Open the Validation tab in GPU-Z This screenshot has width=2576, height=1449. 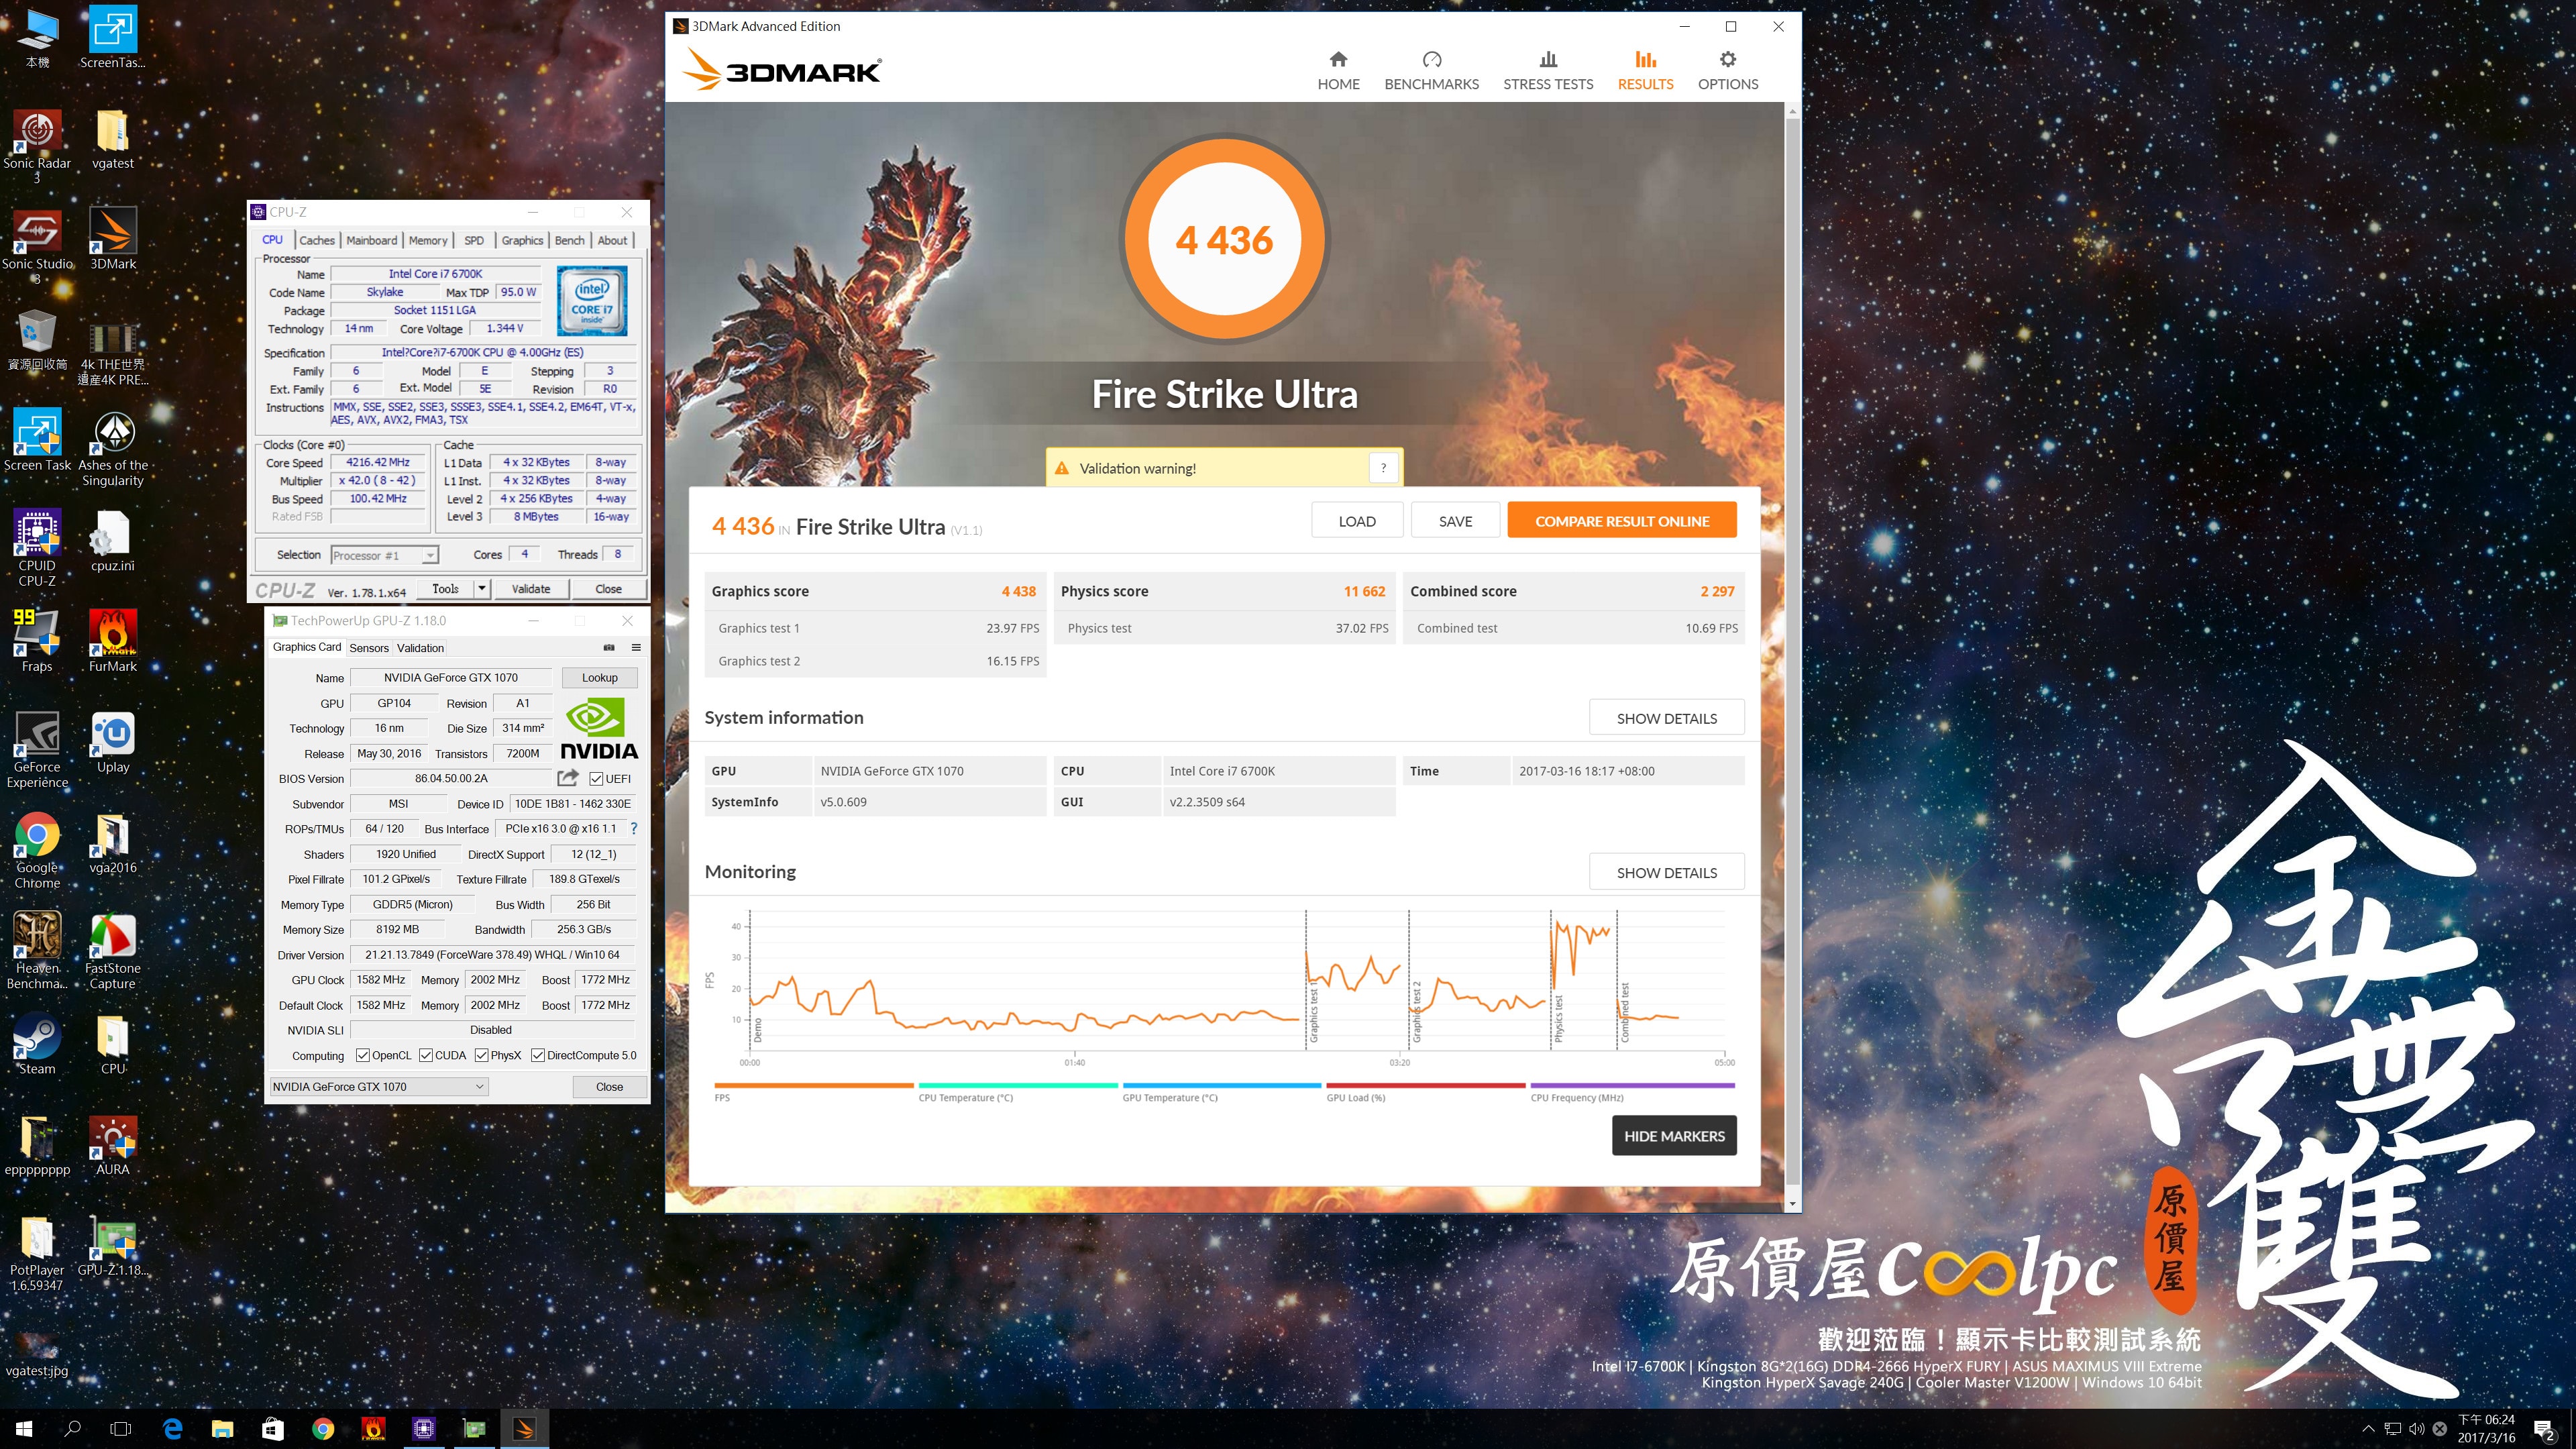(420, 648)
